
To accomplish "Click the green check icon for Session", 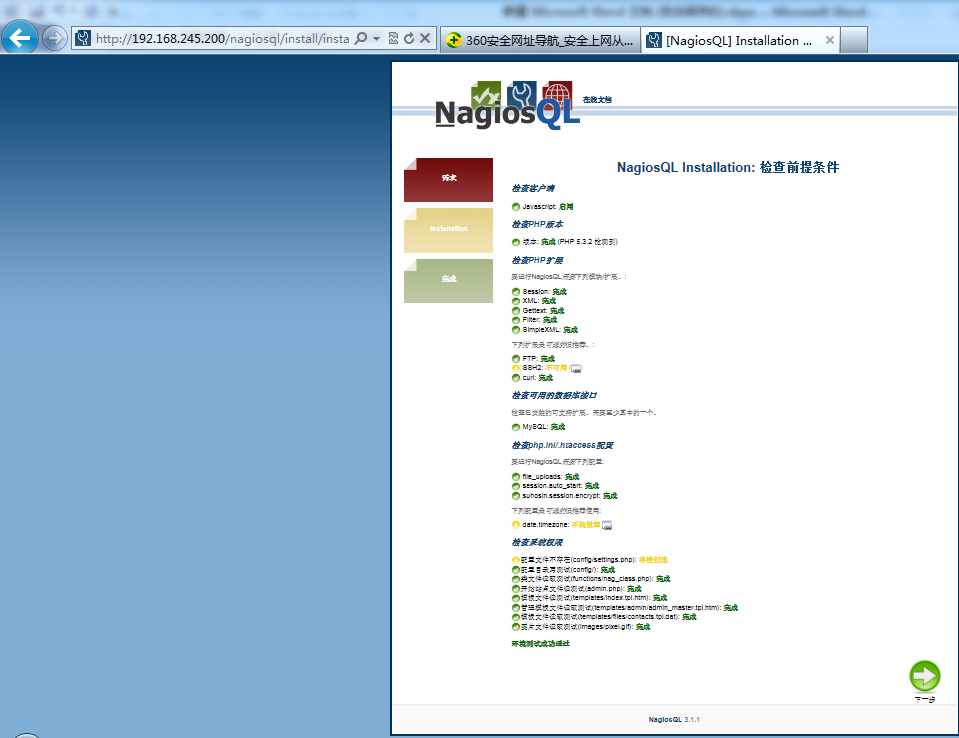I will click(516, 292).
